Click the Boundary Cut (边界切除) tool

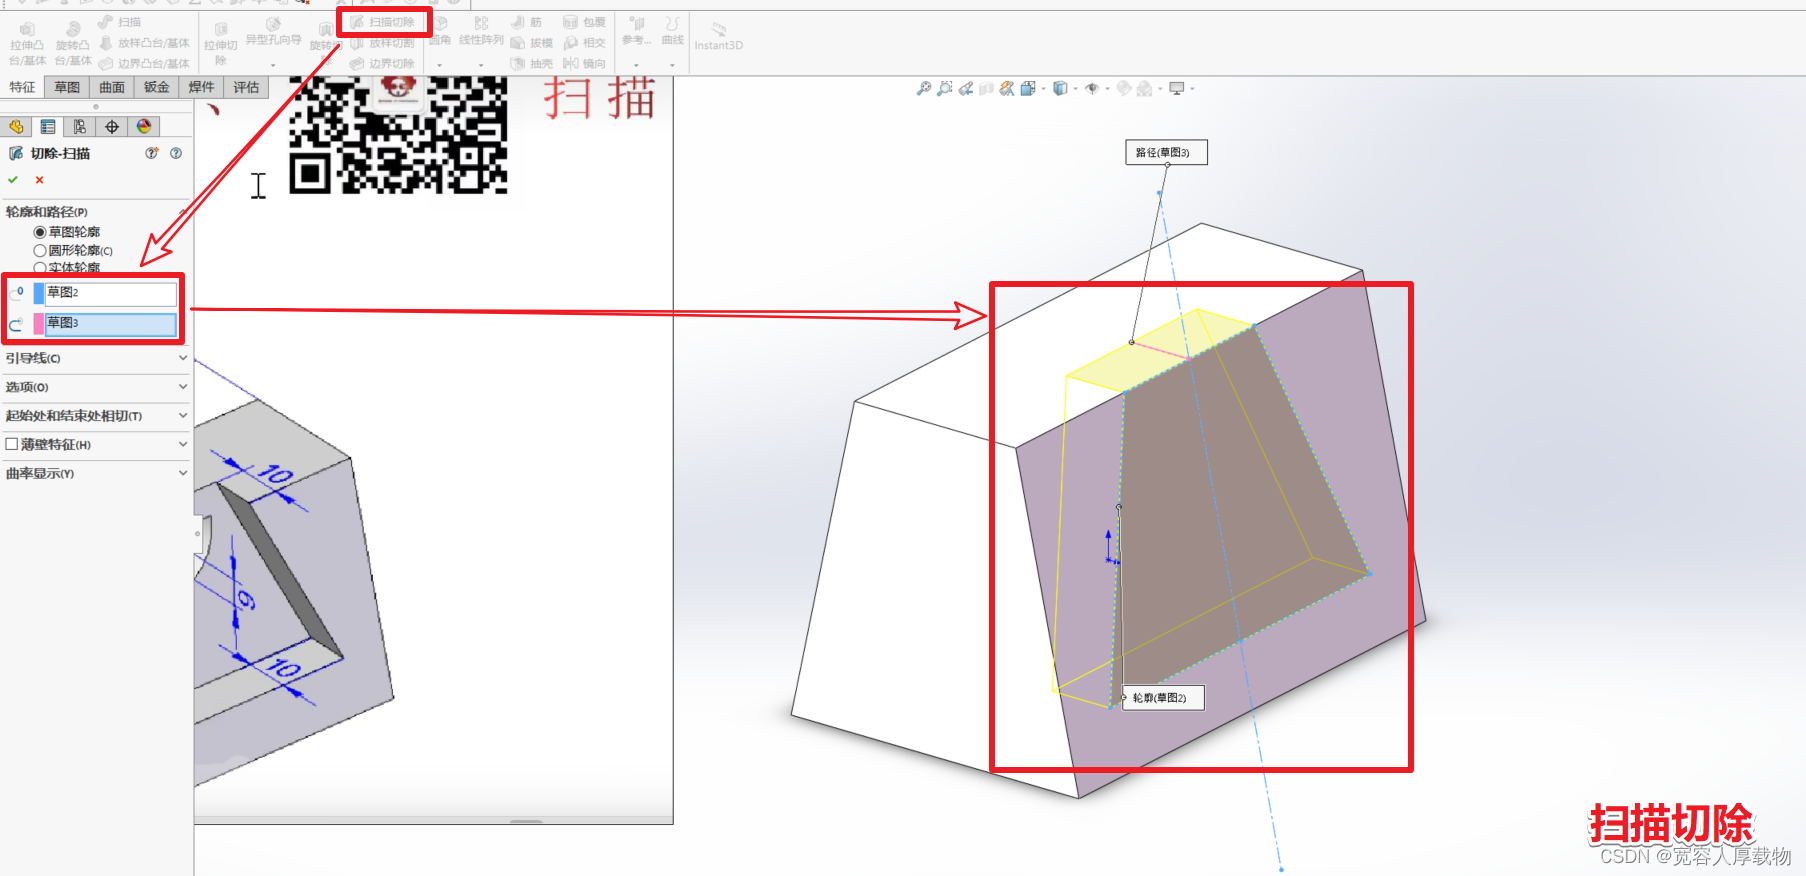coord(382,63)
